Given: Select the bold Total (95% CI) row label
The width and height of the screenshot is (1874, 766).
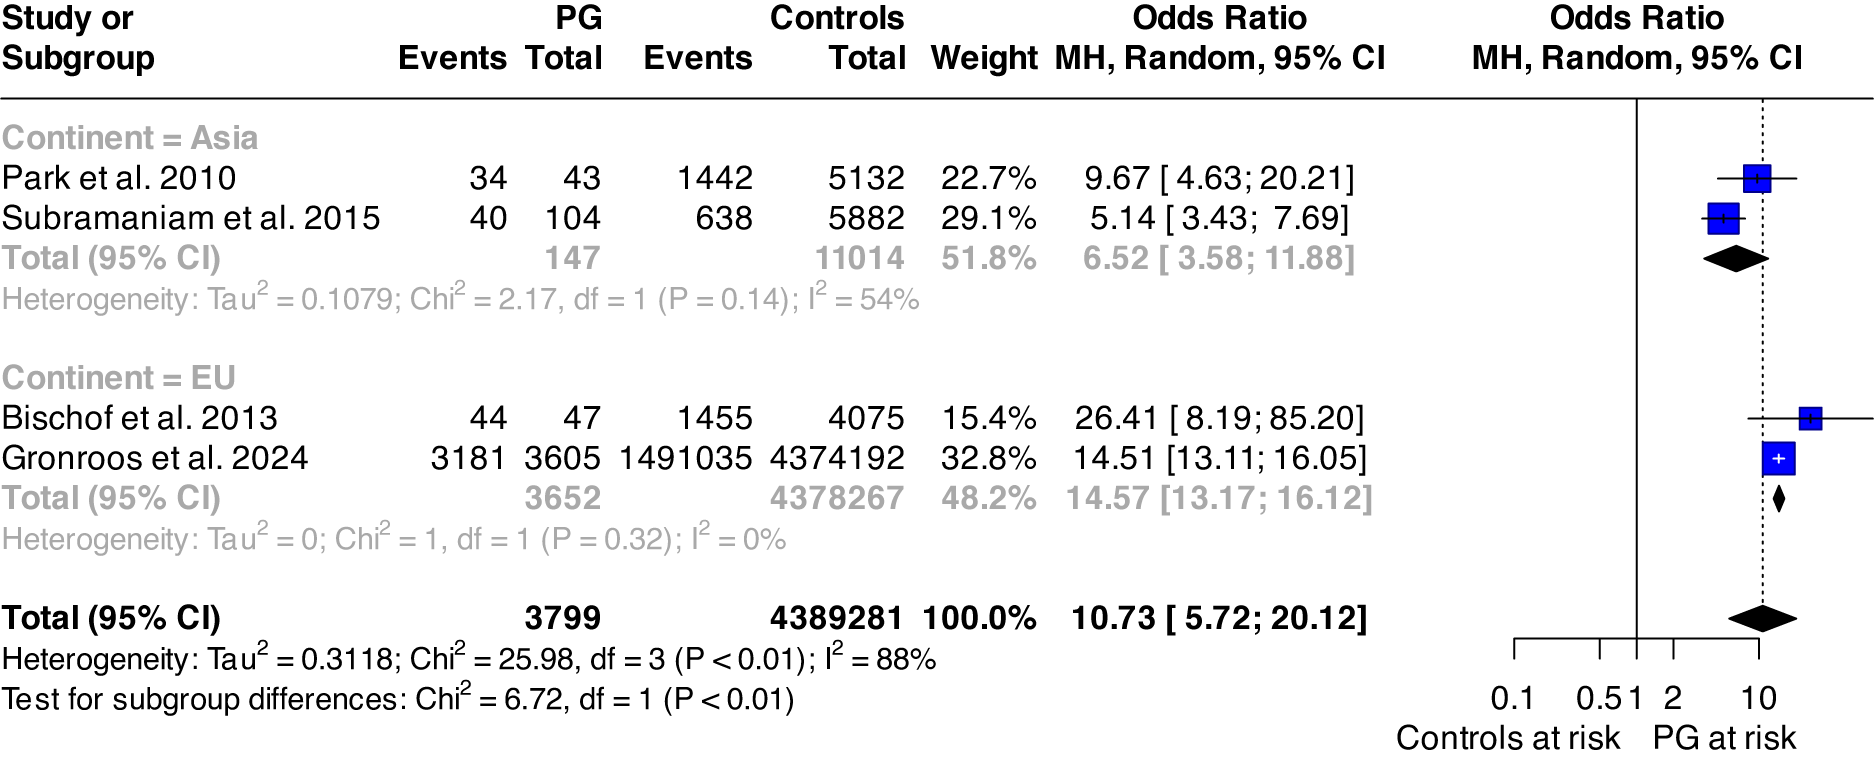Looking at the screenshot, I should [x=111, y=618].
